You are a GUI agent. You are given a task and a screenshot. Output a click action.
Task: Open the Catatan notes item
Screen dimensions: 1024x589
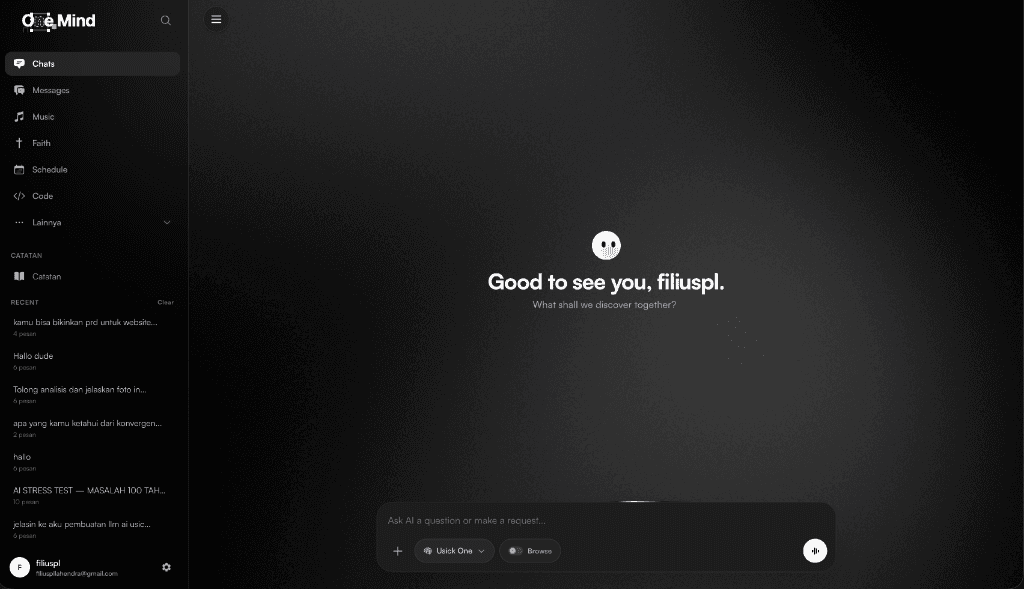[x=92, y=276]
